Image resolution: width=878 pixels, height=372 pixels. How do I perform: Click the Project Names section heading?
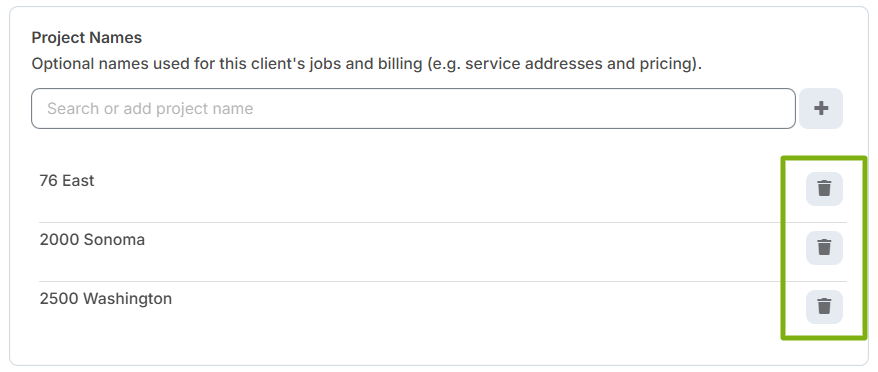click(x=87, y=38)
